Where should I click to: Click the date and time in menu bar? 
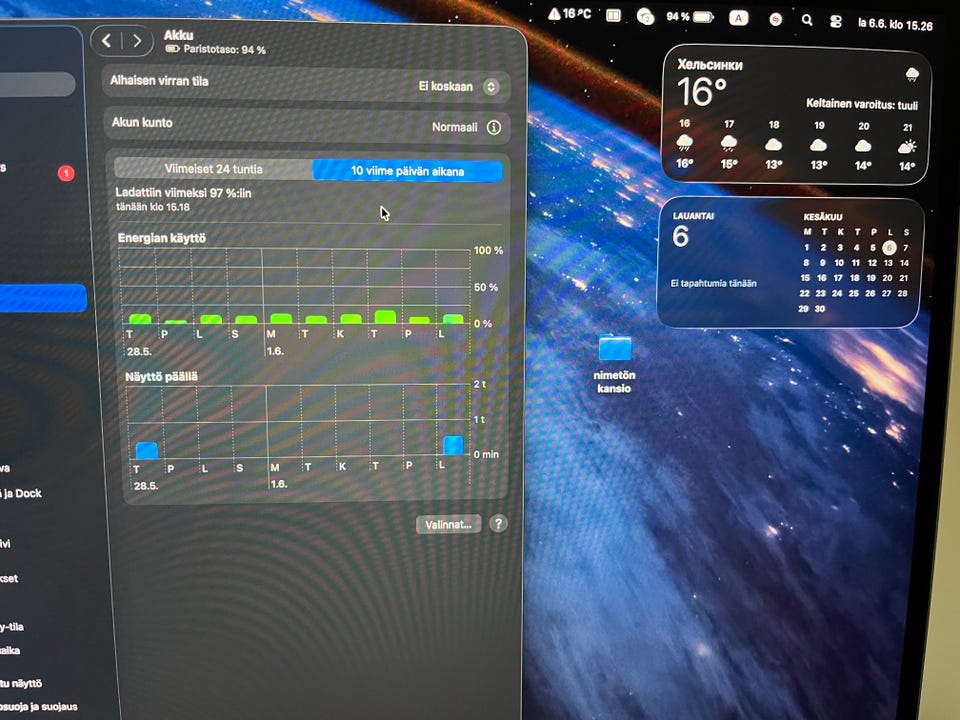click(x=894, y=24)
